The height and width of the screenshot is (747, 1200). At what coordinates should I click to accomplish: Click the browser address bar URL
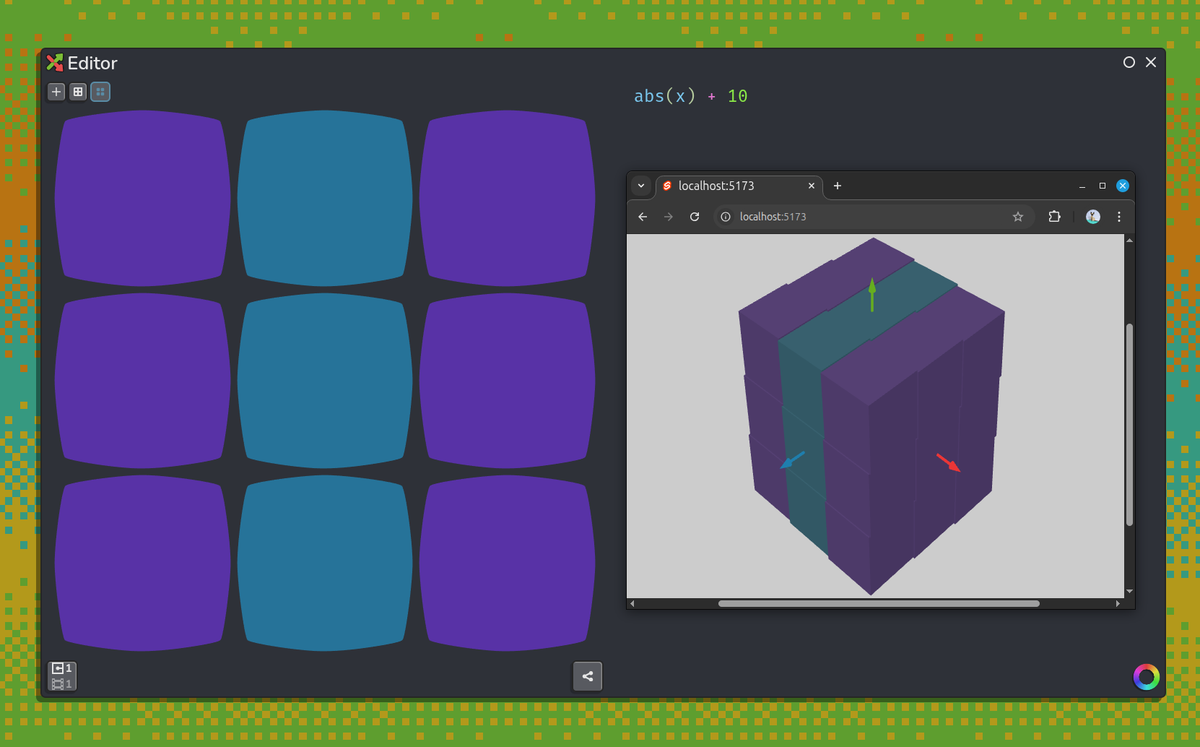click(x=772, y=216)
